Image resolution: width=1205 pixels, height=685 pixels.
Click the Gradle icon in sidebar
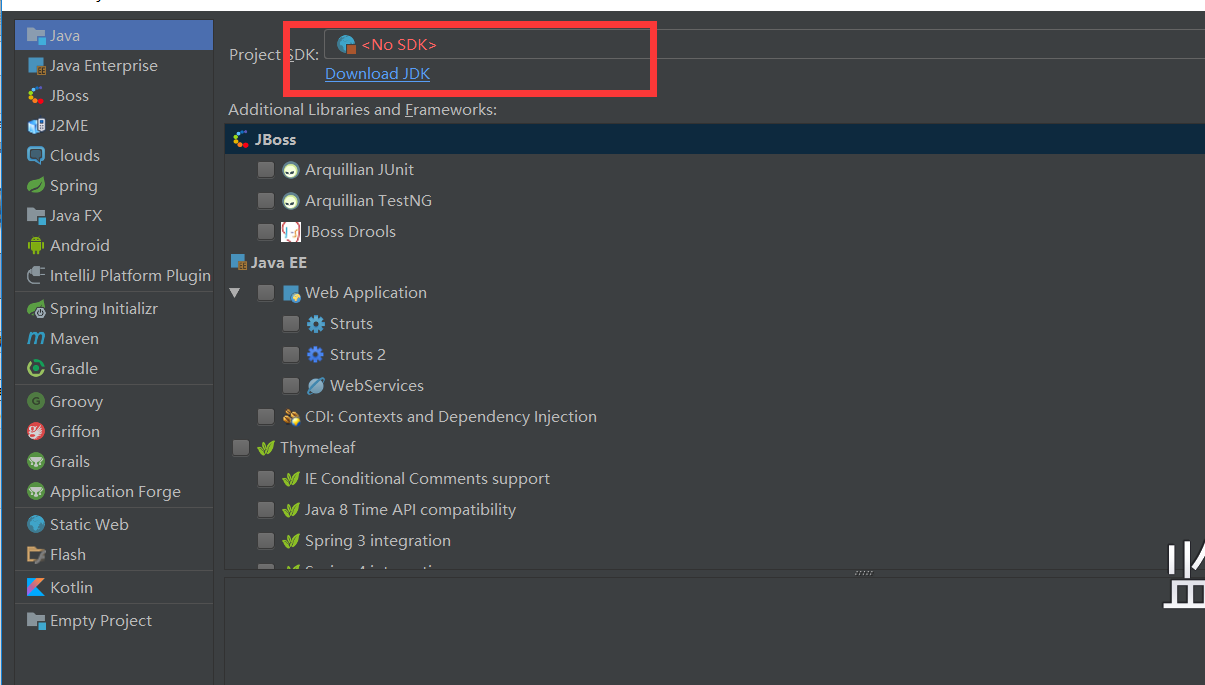coord(36,369)
